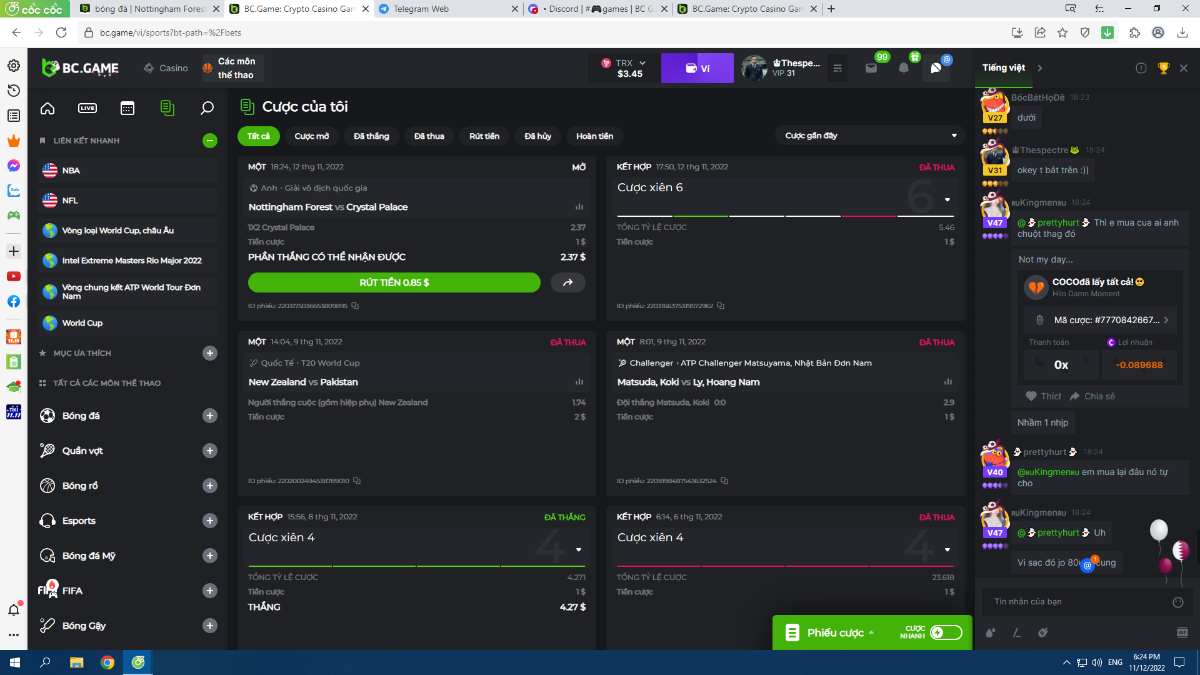Click the Rút tiền 0.85 $ button
This screenshot has width=1200, height=675.
pyautogui.click(x=394, y=283)
